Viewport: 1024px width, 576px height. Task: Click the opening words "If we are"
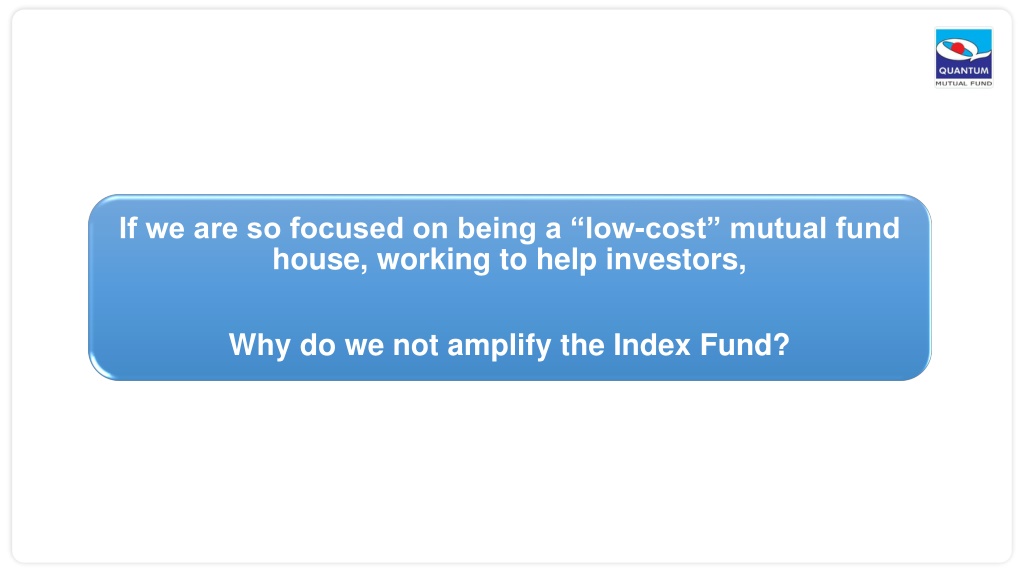(178, 229)
